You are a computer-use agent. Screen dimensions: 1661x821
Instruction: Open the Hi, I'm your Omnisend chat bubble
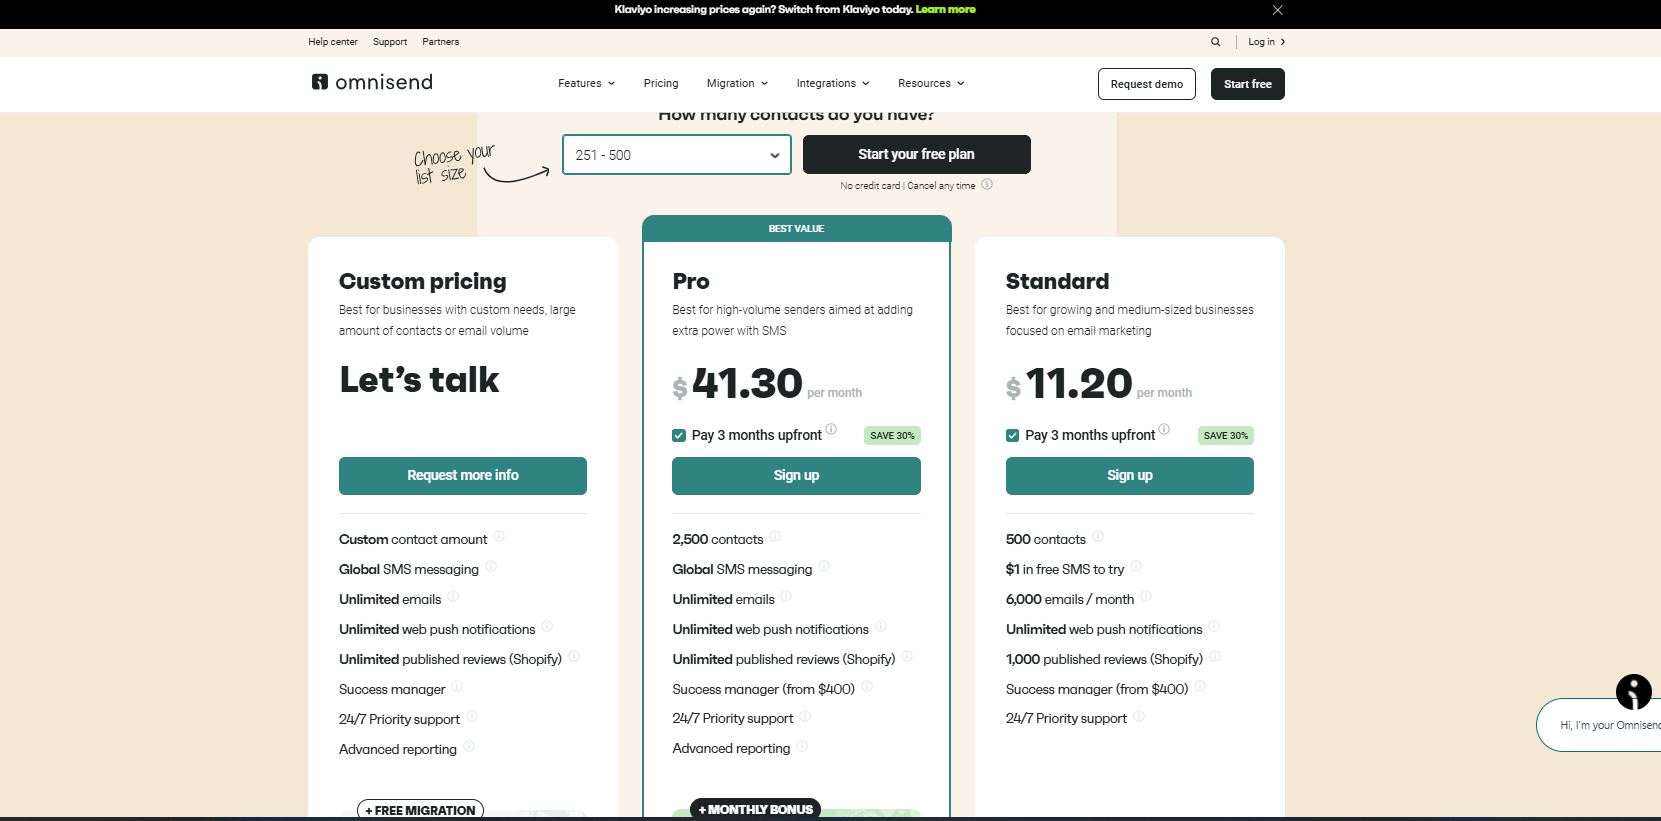[1600, 725]
